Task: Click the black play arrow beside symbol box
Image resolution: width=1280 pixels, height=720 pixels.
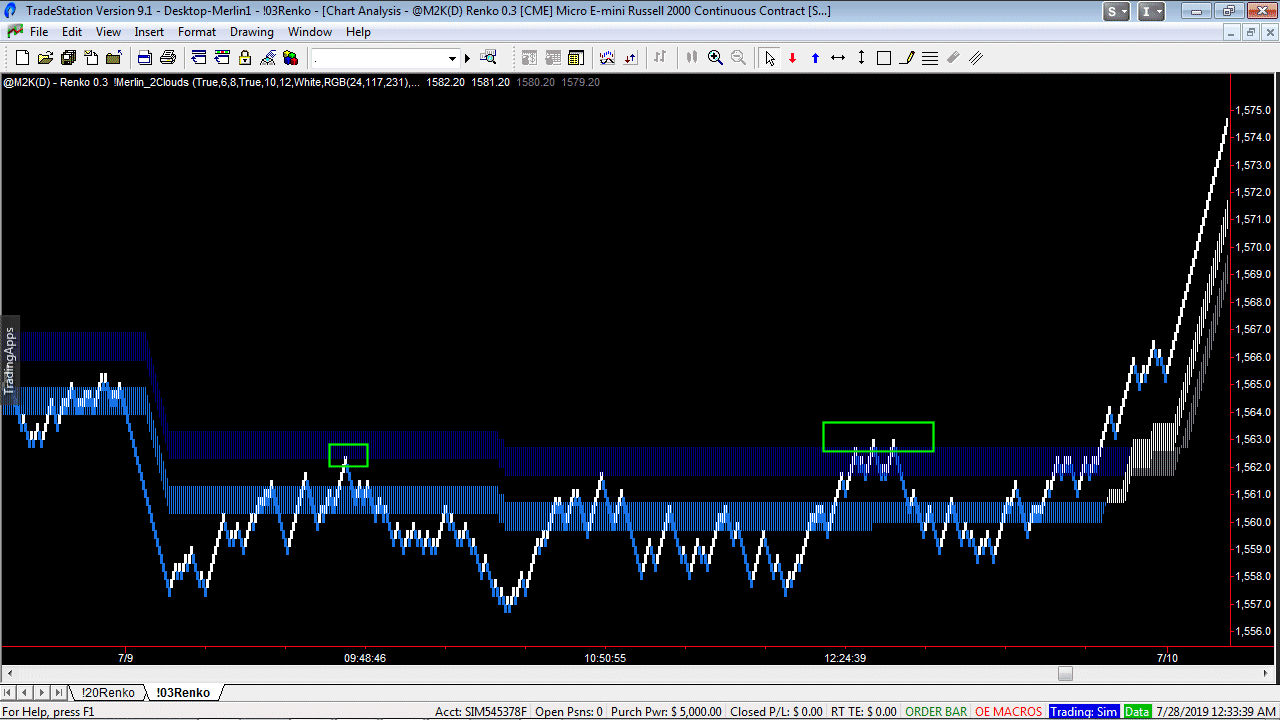Action: [x=467, y=58]
